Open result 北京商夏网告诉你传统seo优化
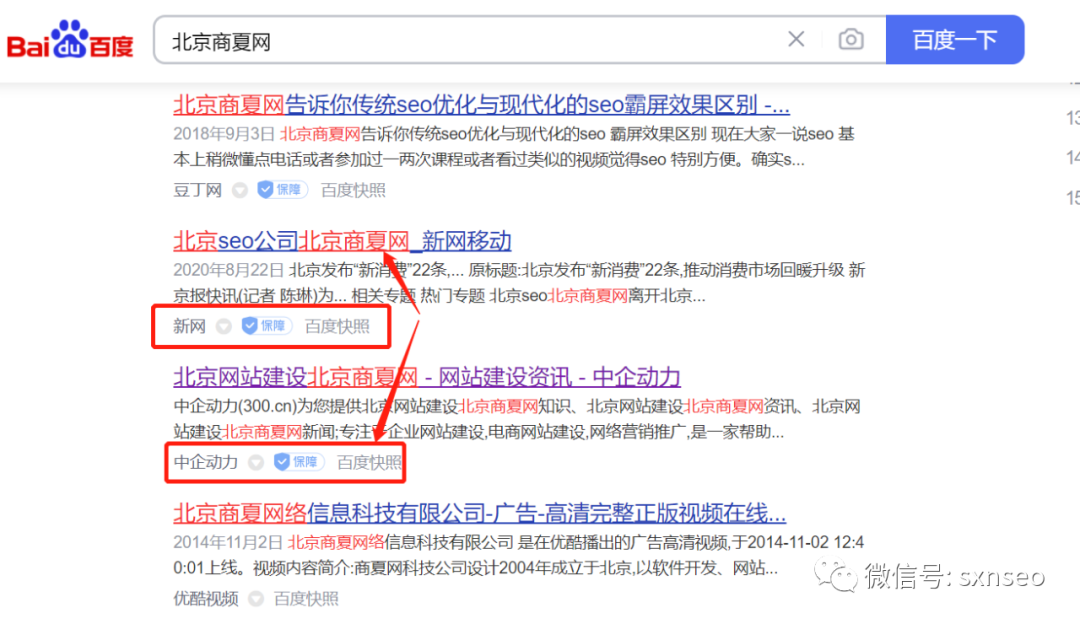Viewport: 1080px width, 624px height. click(481, 105)
